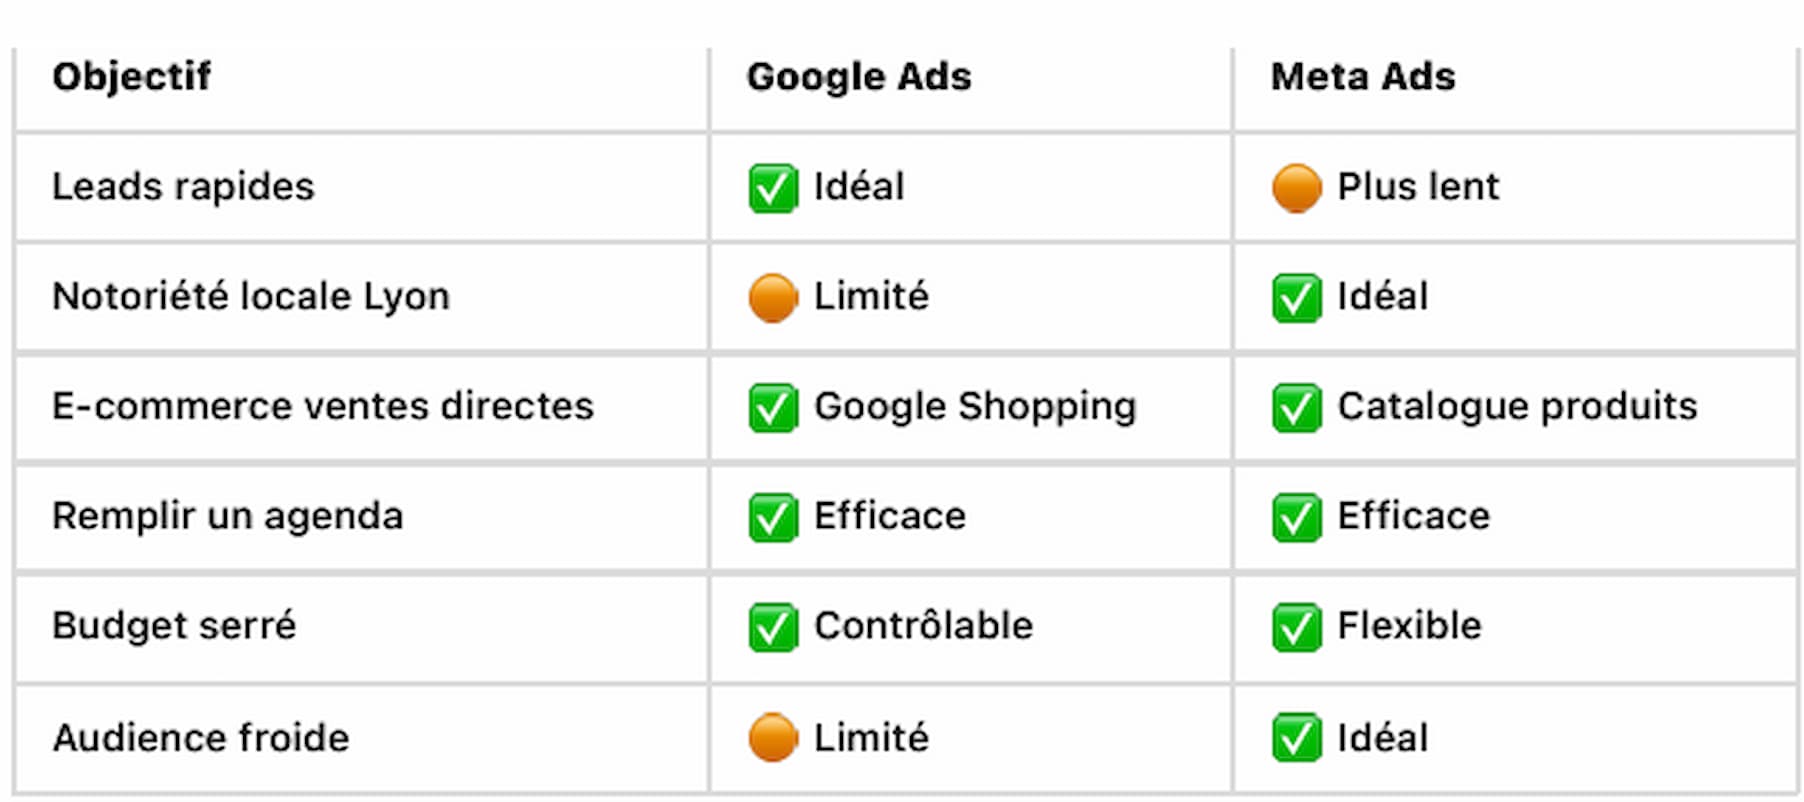Select the Objectif column header
The width and height of the screenshot is (1804, 802).
[x=131, y=77]
